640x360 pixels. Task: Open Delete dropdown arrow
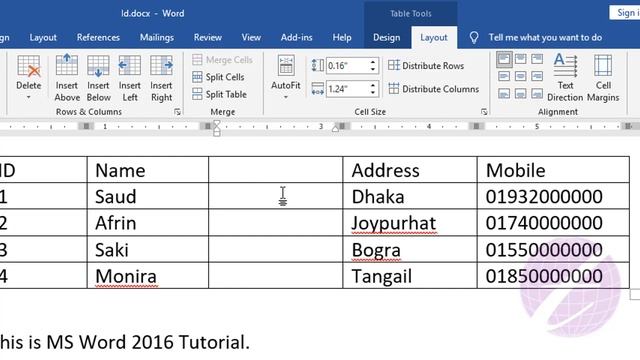[x=29, y=98]
